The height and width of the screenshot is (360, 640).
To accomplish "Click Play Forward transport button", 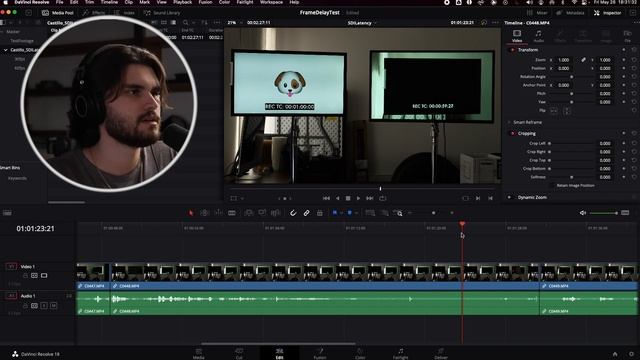I will pos(358,198).
